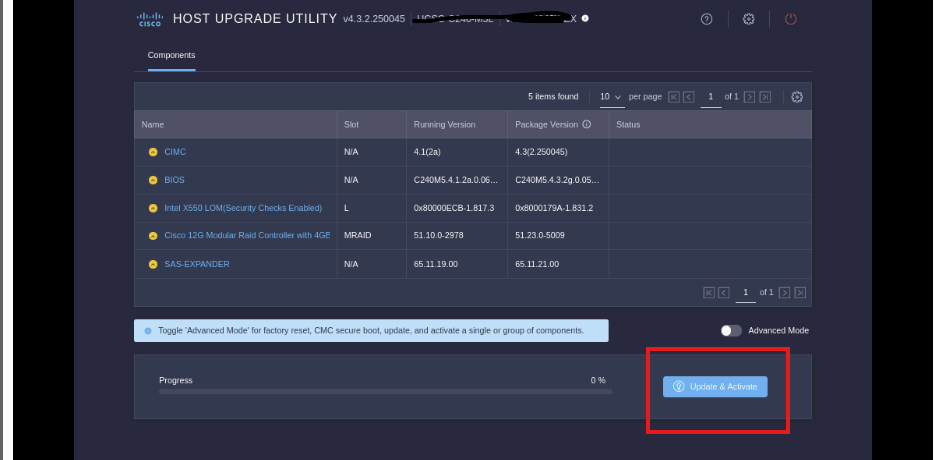935x460 pixels.
Task: Click running version 0x80000ECB-1.817.3
Action: click(x=454, y=208)
